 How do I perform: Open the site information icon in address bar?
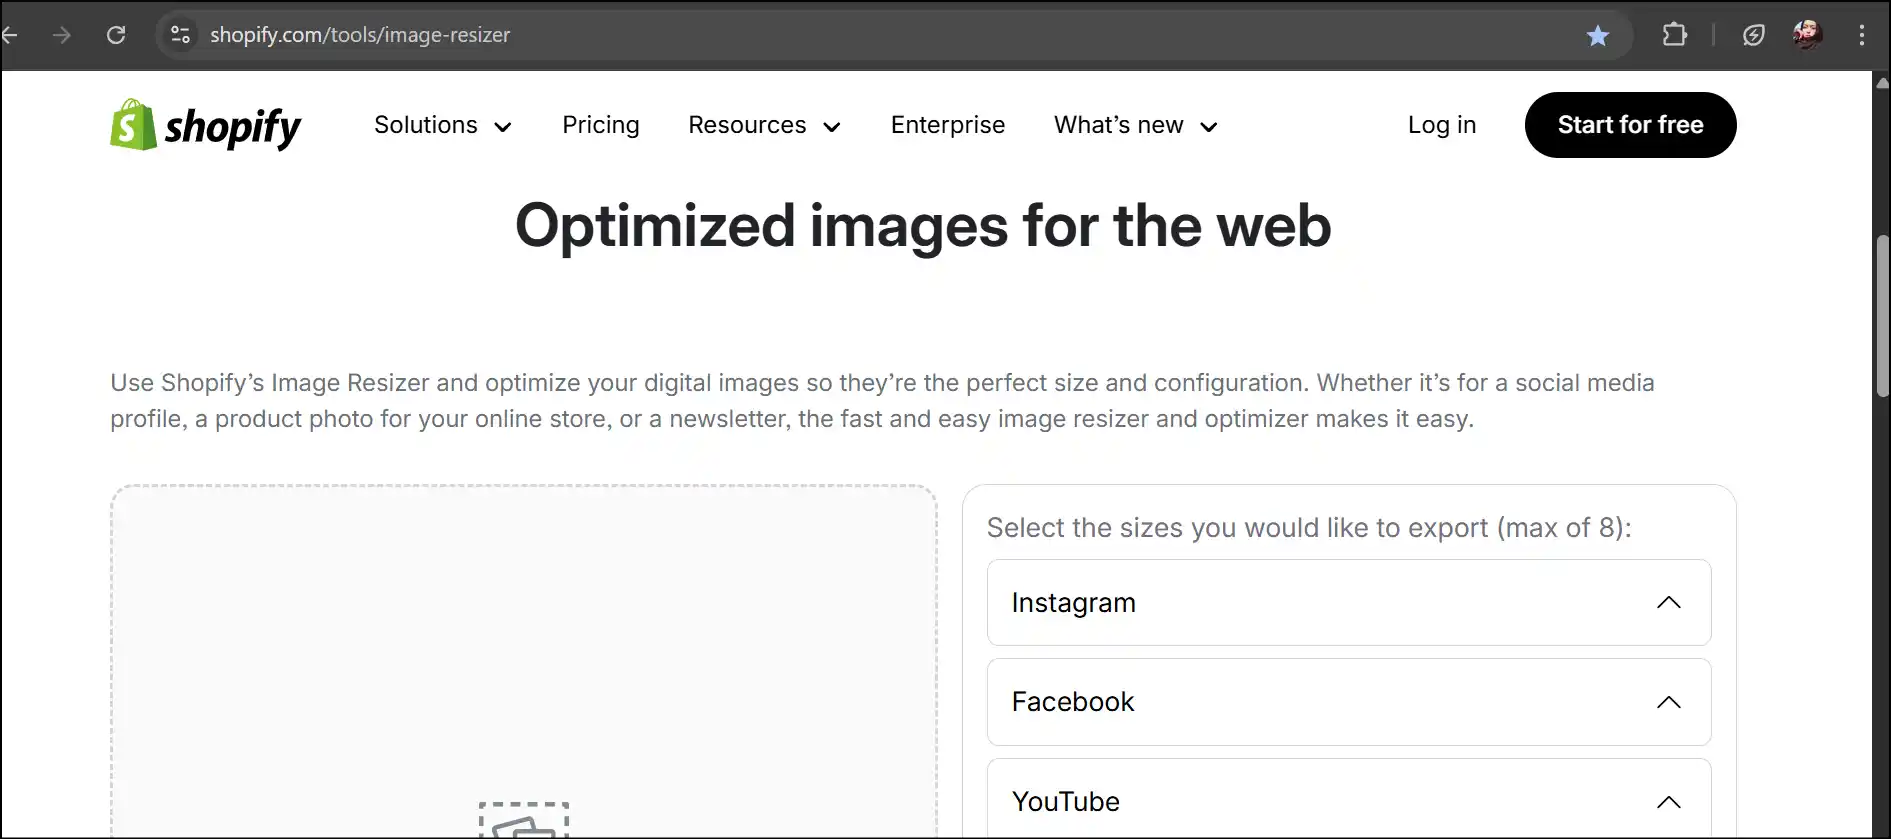pos(180,35)
